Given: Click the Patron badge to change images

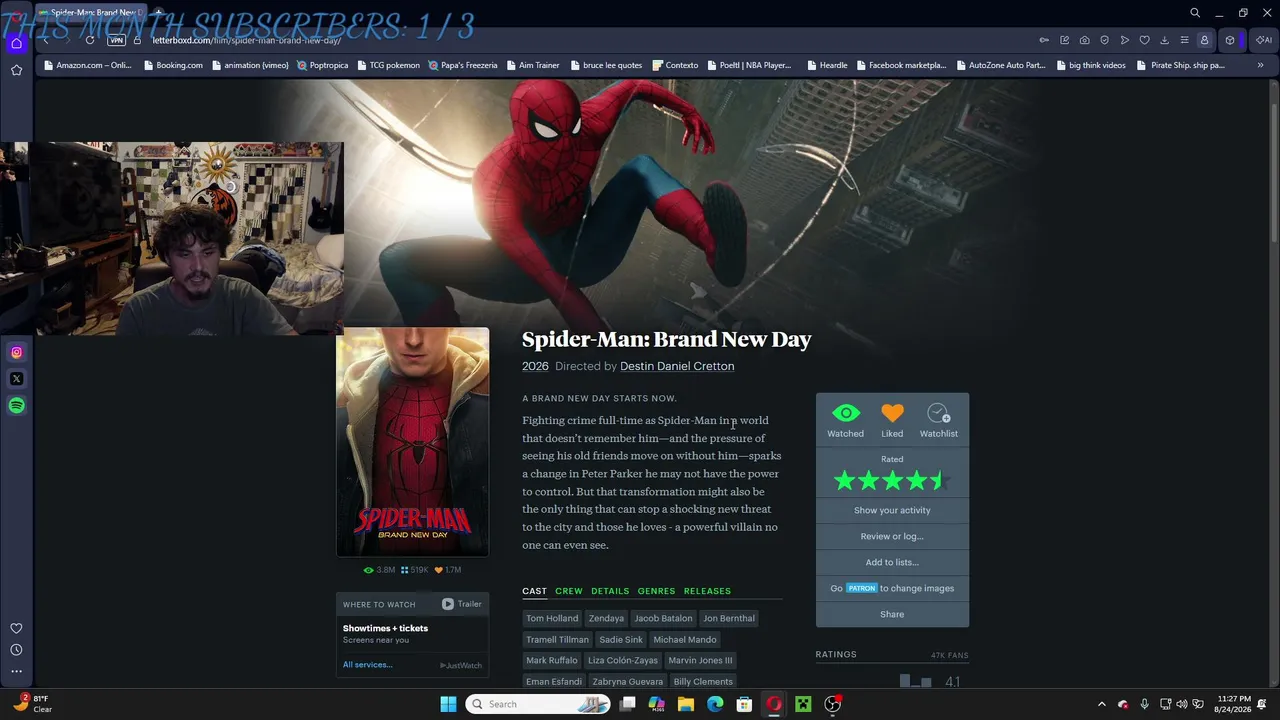Looking at the screenshot, I should (x=861, y=588).
